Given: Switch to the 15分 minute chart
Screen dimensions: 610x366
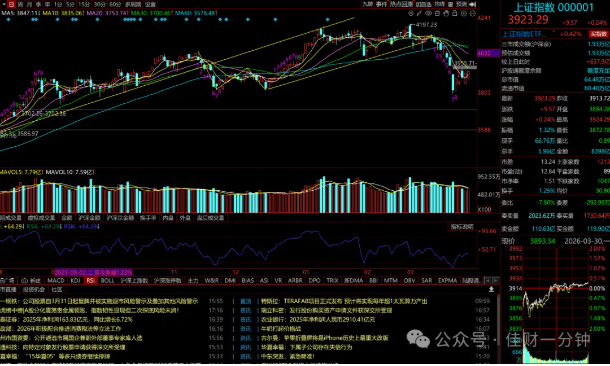Looking at the screenshot, I should click(84, 4).
